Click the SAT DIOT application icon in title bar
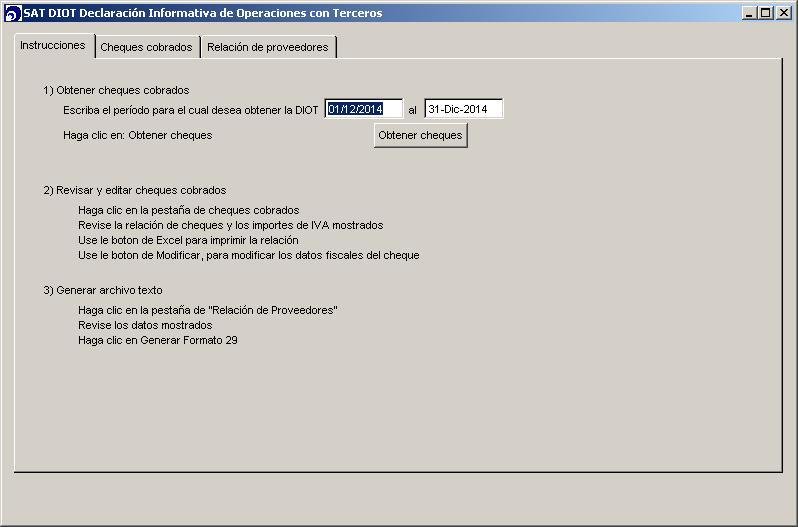798x527 pixels. (x=13, y=13)
